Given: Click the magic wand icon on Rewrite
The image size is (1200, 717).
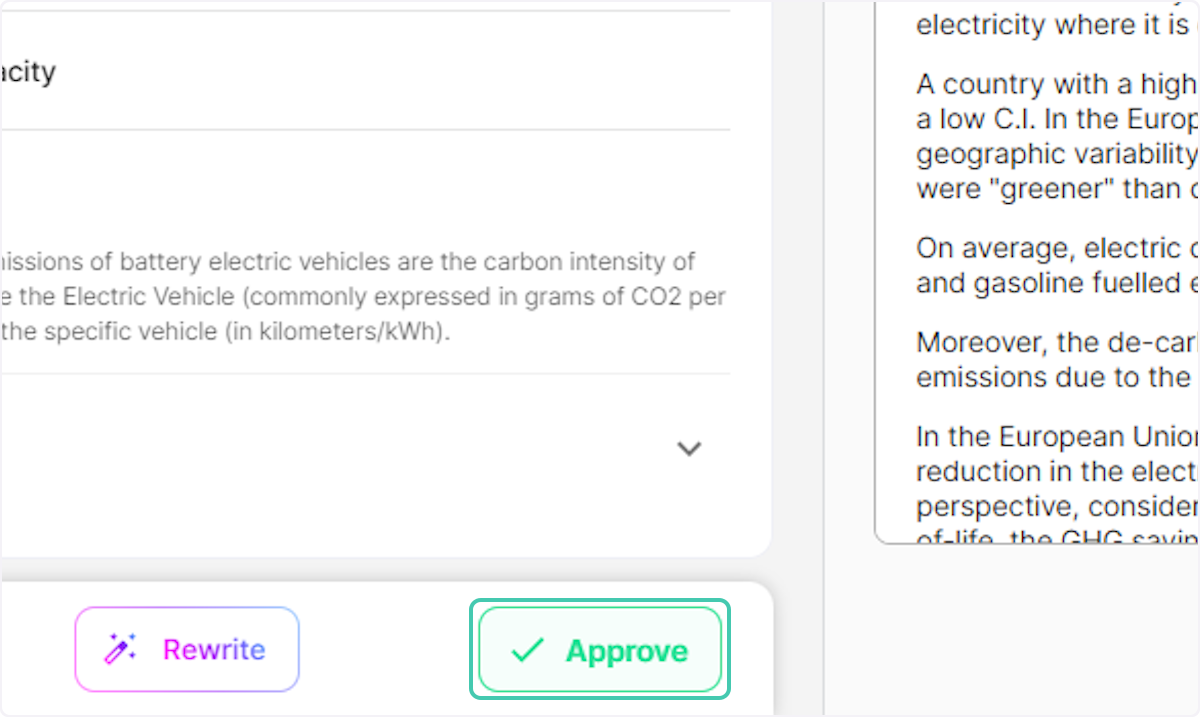Looking at the screenshot, I should [121, 650].
